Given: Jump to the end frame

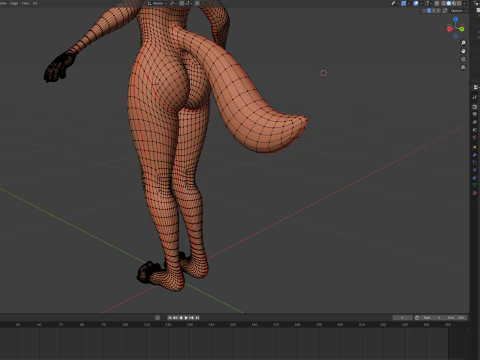Looking at the screenshot, I should pos(197,318).
